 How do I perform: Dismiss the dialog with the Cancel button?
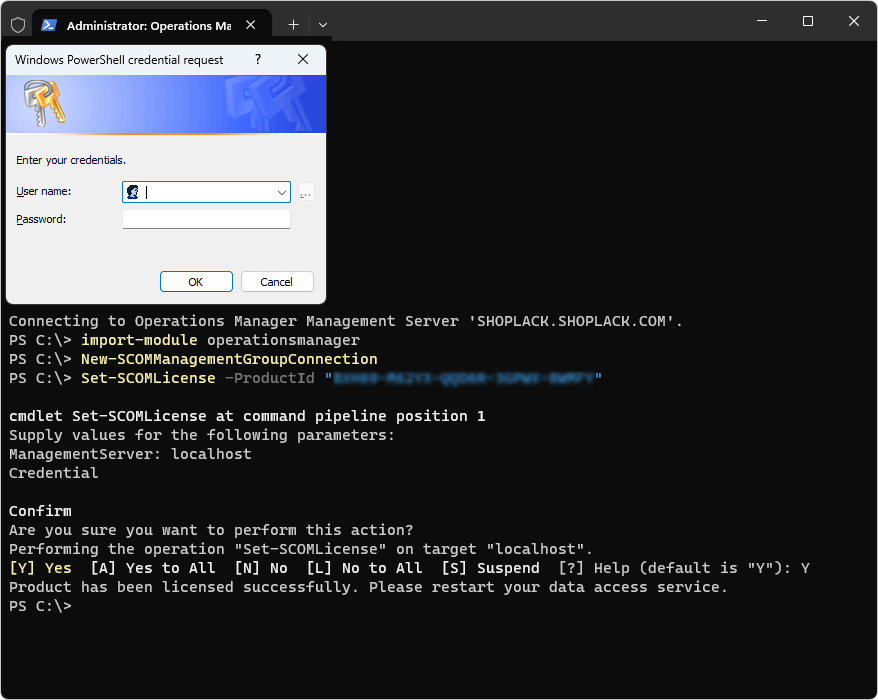point(277,282)
